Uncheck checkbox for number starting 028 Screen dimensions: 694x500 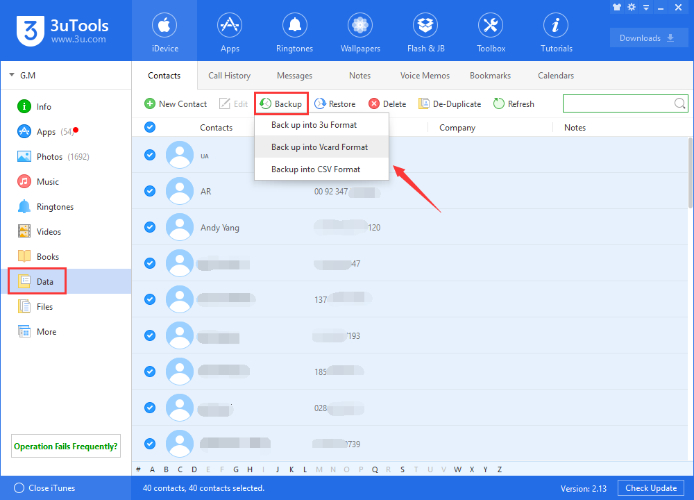tap(150, 408)
